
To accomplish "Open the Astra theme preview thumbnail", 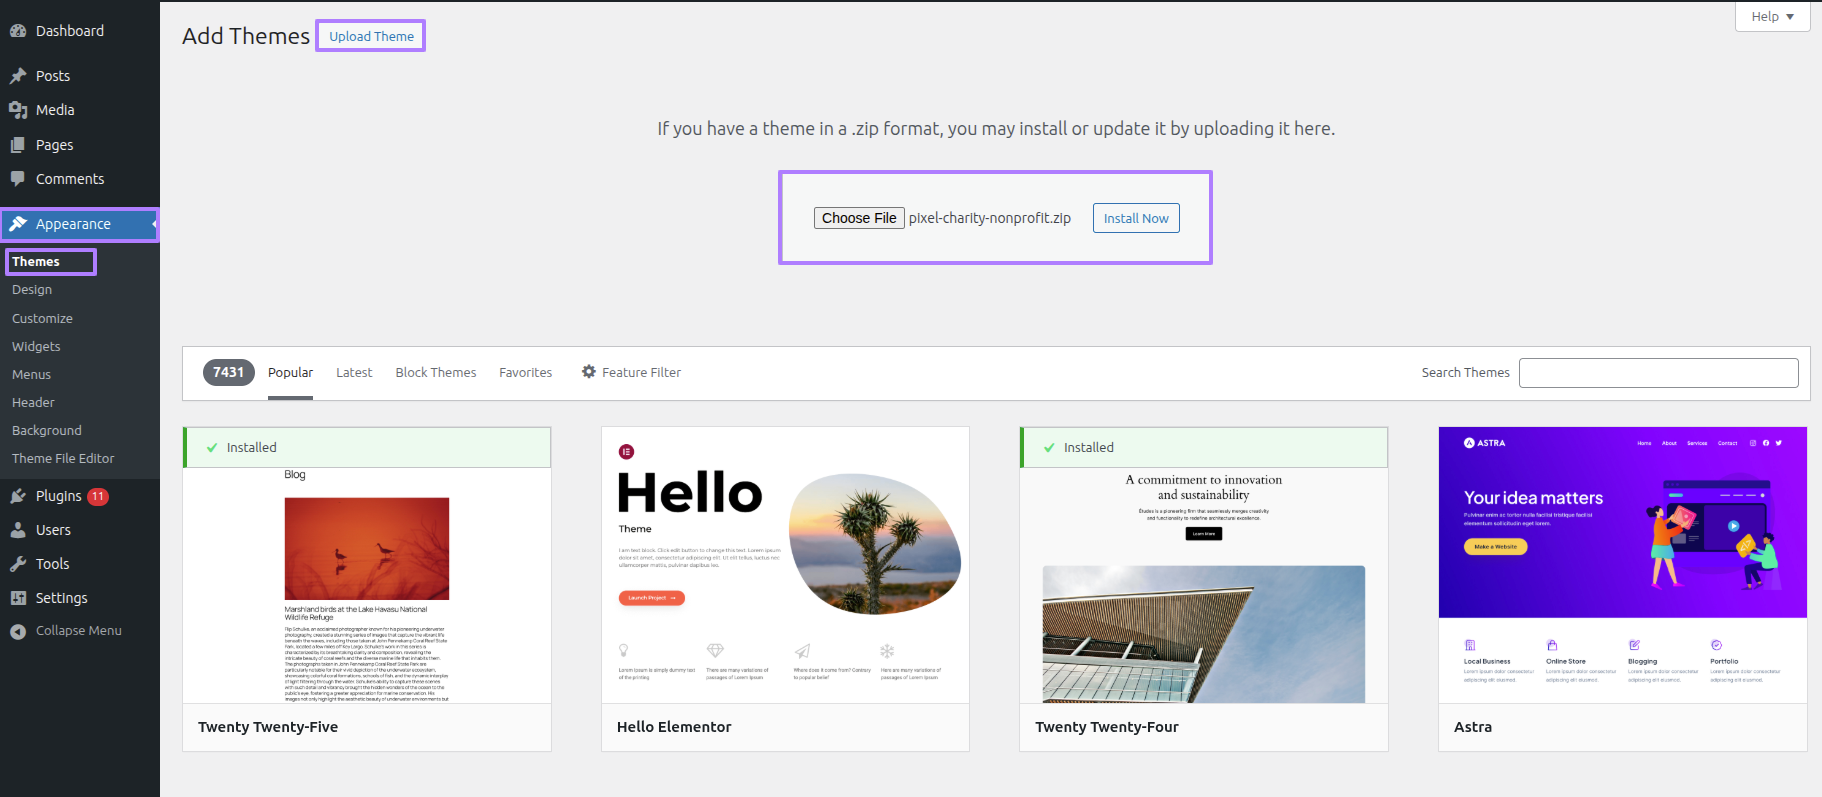I will tap(1623, 565).
